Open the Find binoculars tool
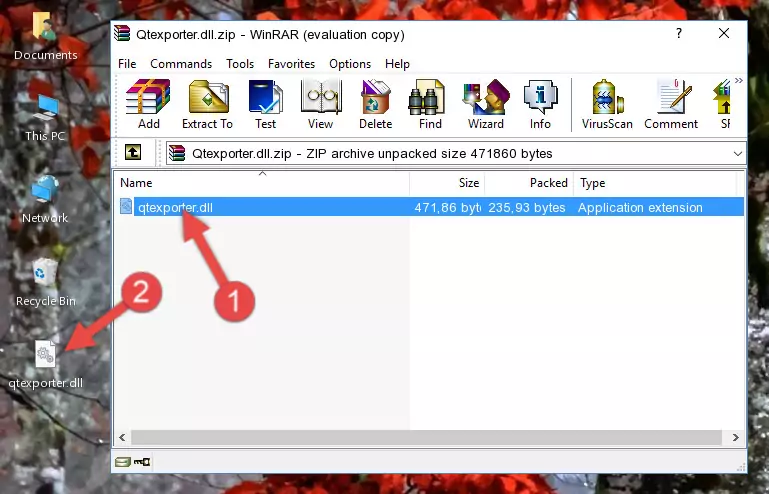 [x=430, y=104]
